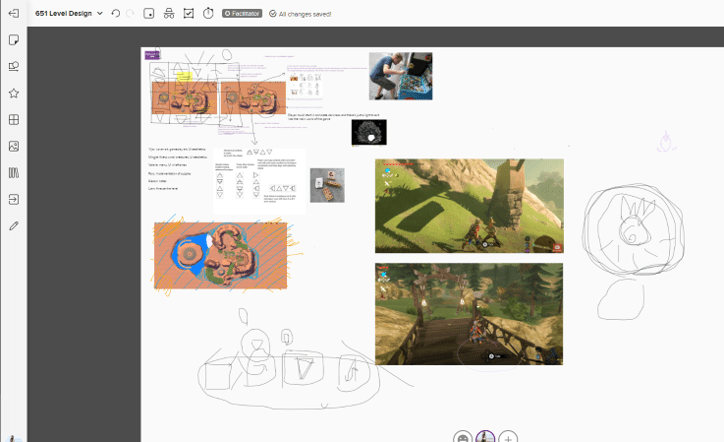Select the blue-painted island map image
This screenshot has height=442, width=724.
(220, 256)
